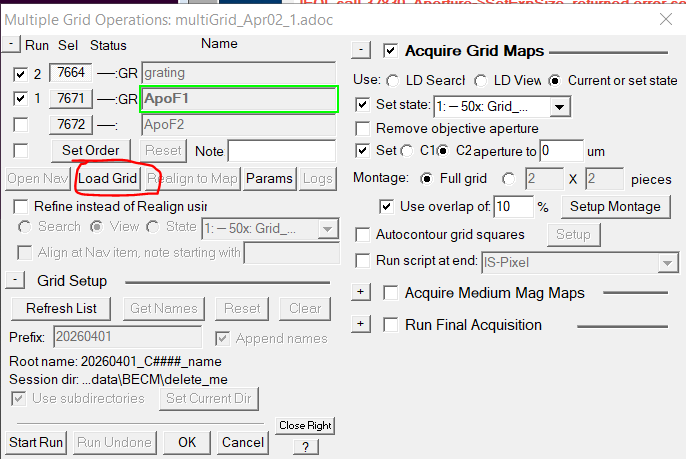Viewport: 686px width, 459px height.
Task: Click the Set Order button
Action: (91, 151)
